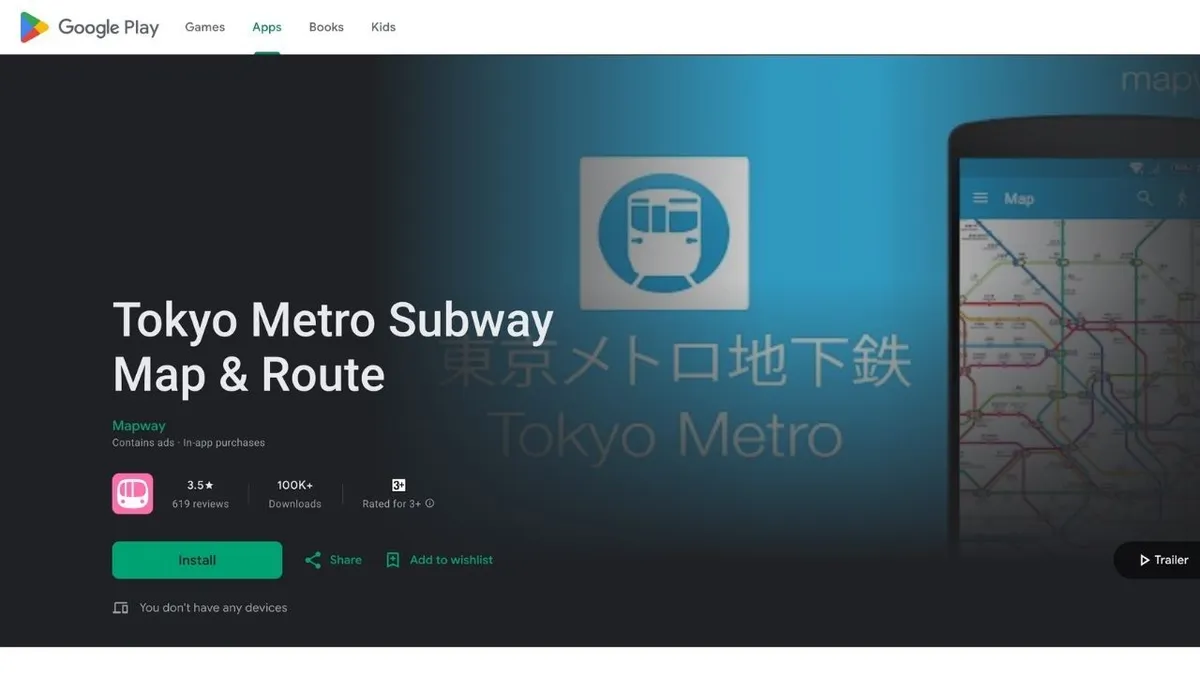Open the Mapway developer page
This screenshot has height=675, width=1200.
tap(139, 425)
